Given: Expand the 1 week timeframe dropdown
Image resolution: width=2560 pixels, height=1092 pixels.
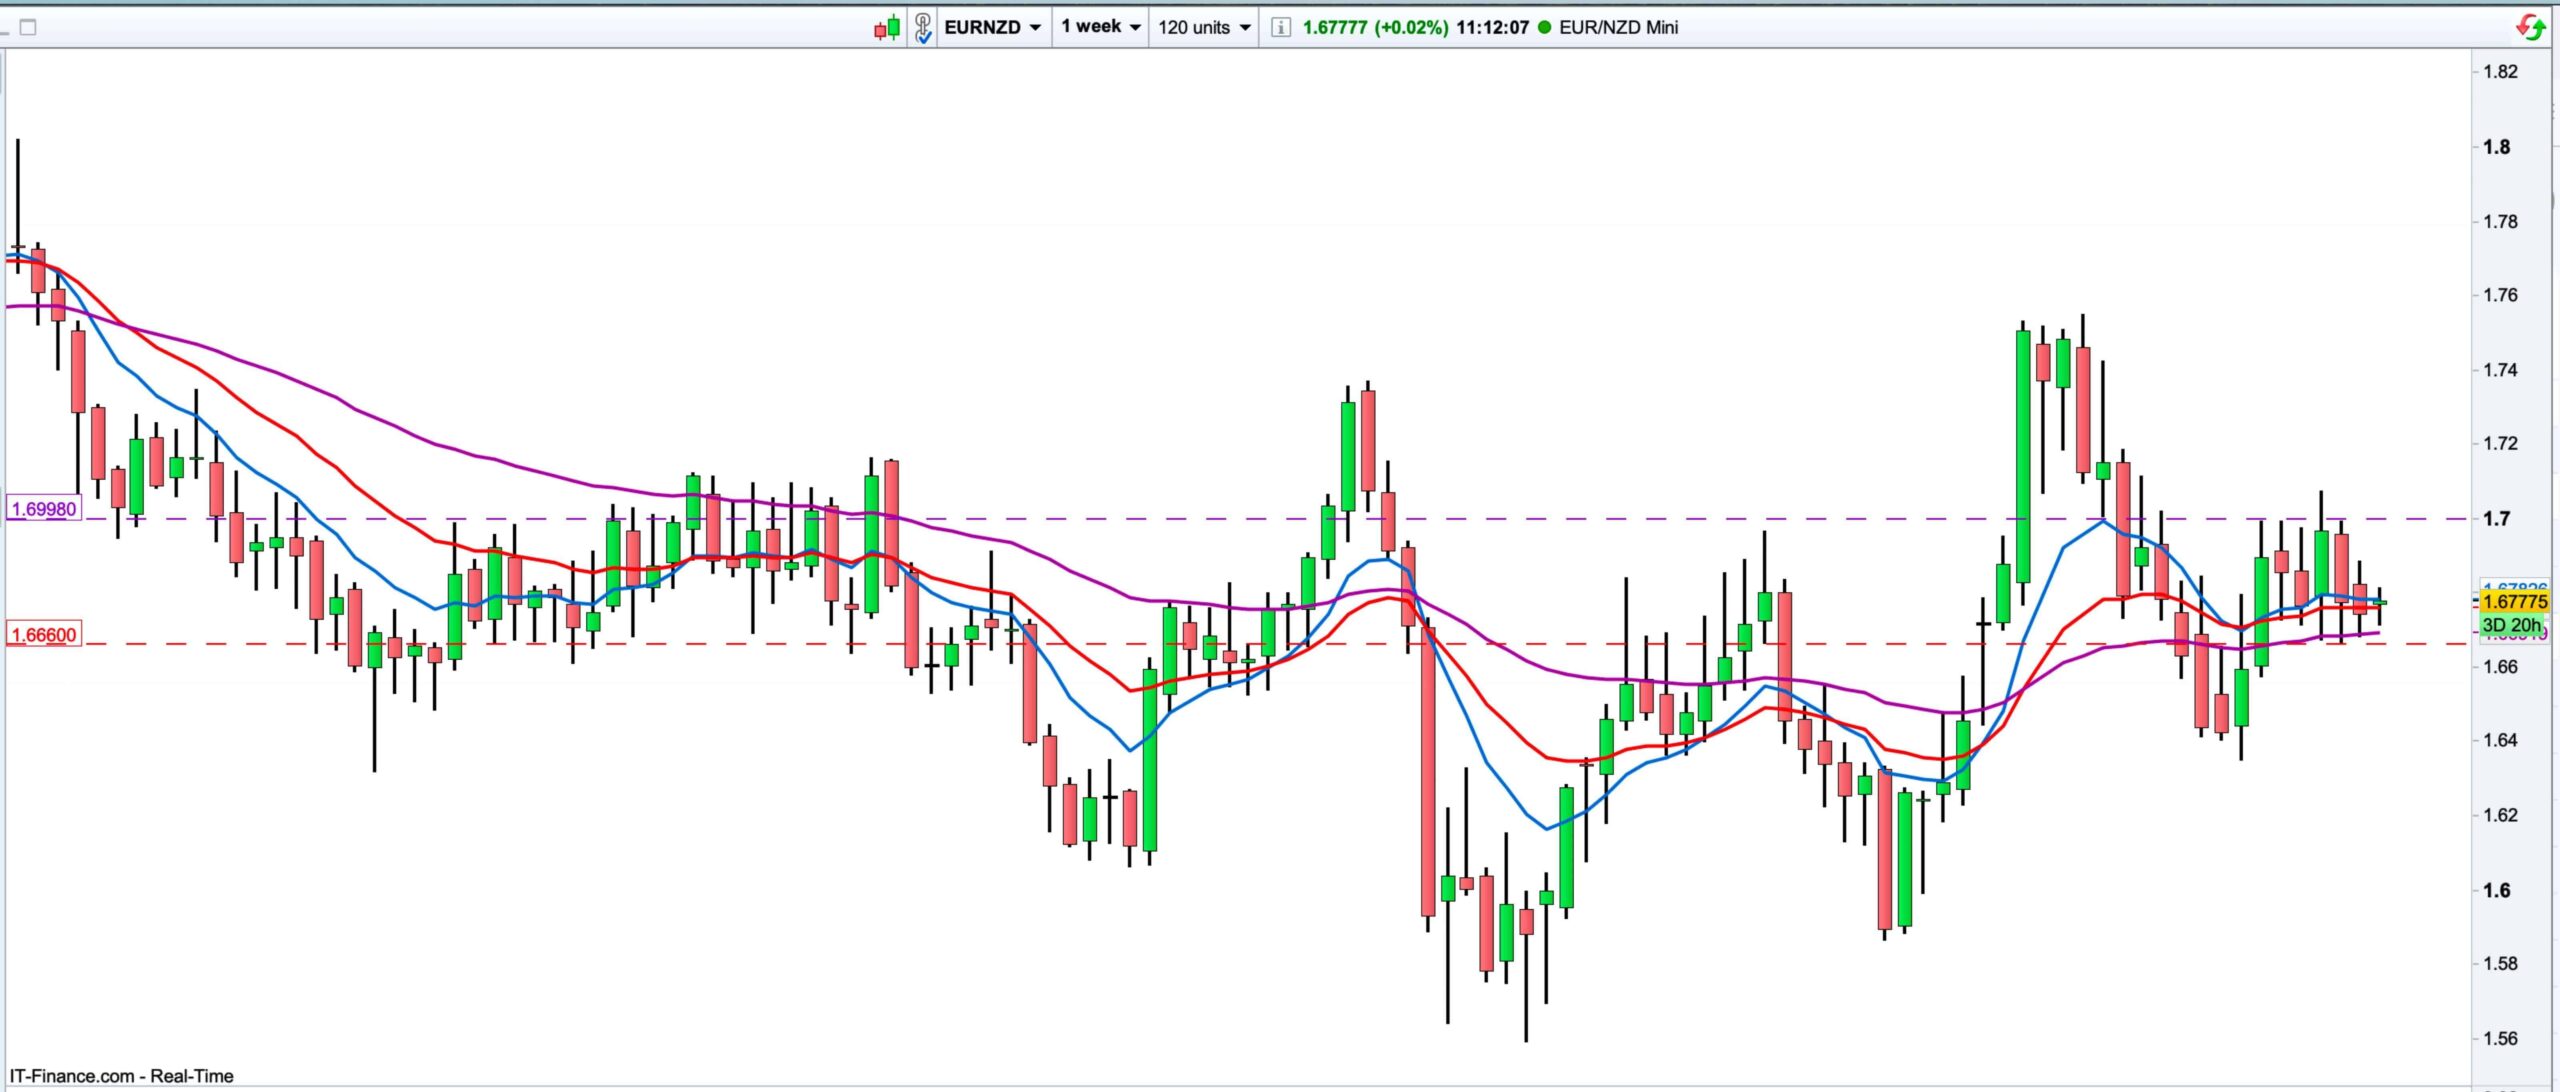Looking at the screenshot, I should point(1100,27).
